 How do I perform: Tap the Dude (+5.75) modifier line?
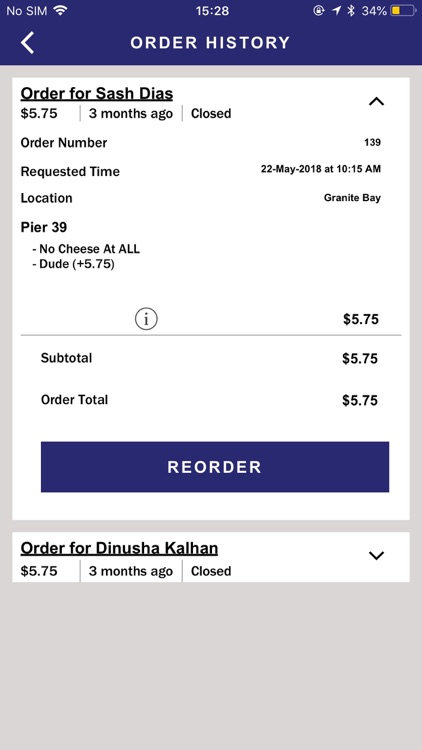tap(73, 264)
